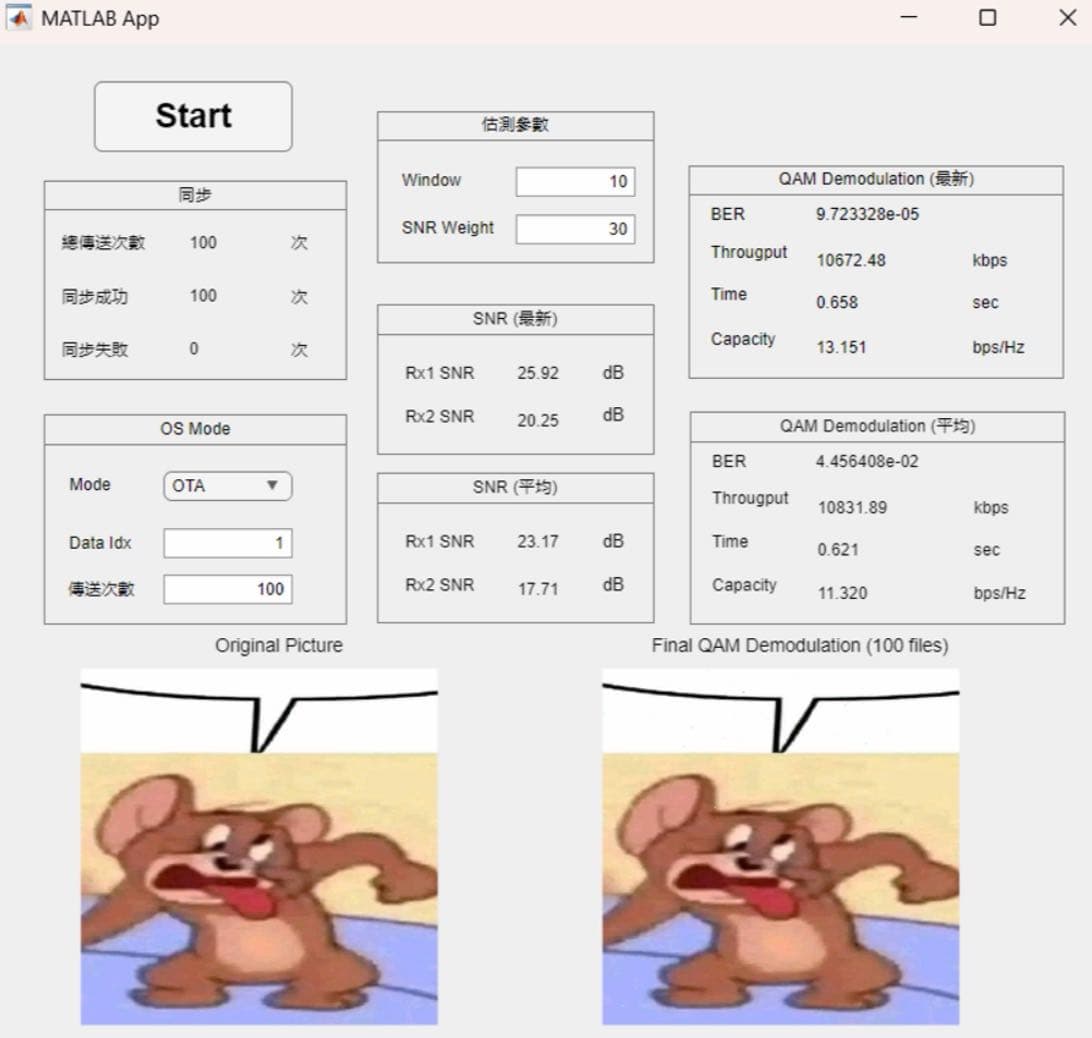
Task: Click the 同步失敗 count value 0
Action: [194, 348]
